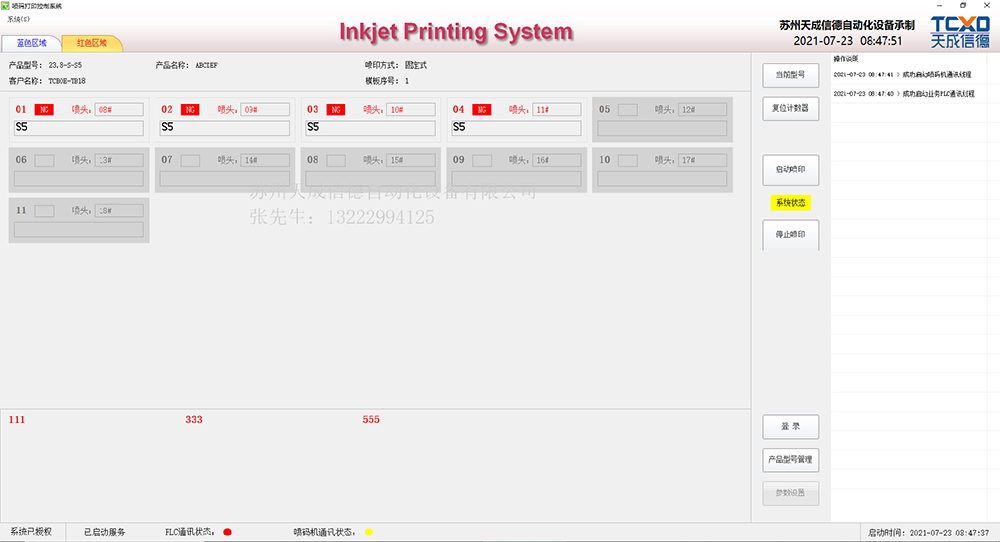Click the NG status badge on station 04
1000x542 pixels.
click(x=482, y=109)
